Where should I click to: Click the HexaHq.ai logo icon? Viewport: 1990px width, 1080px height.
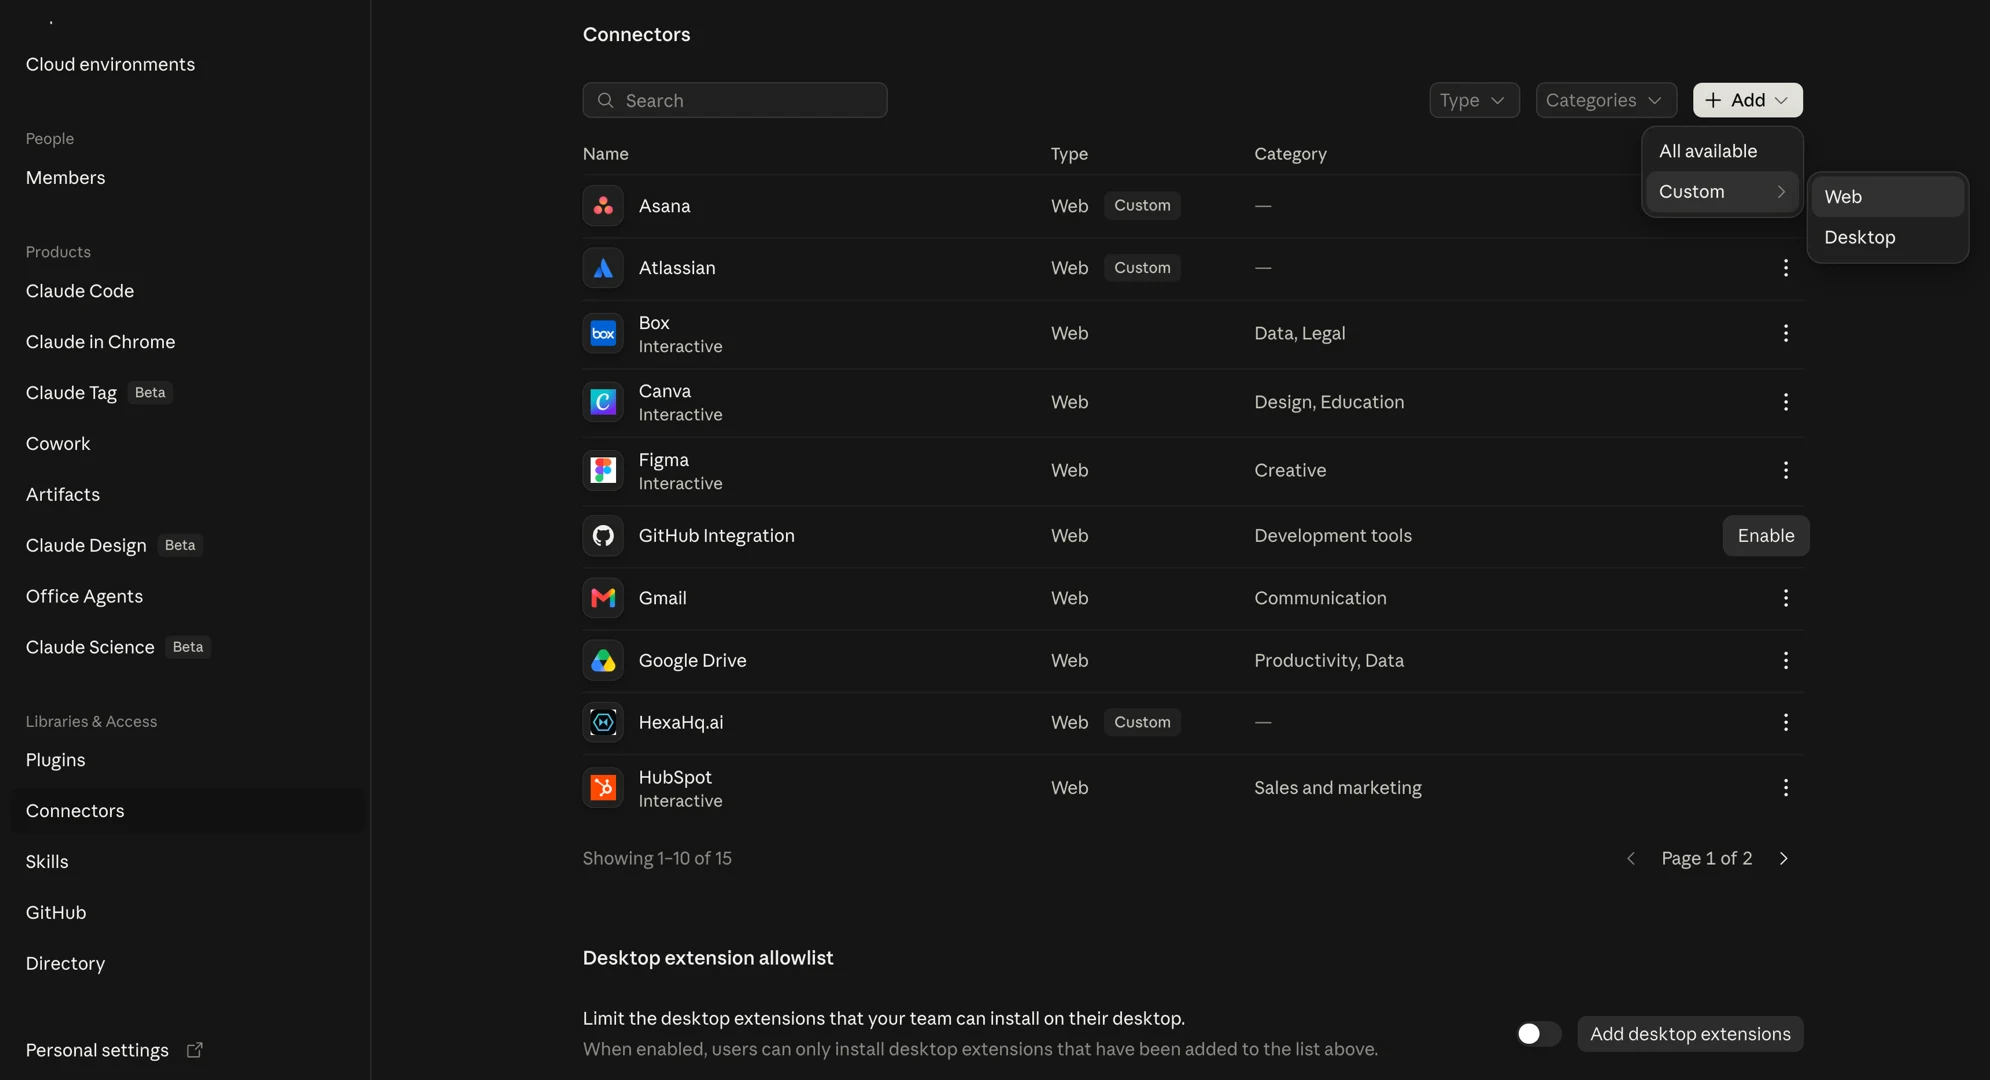(x=603, y=722)
